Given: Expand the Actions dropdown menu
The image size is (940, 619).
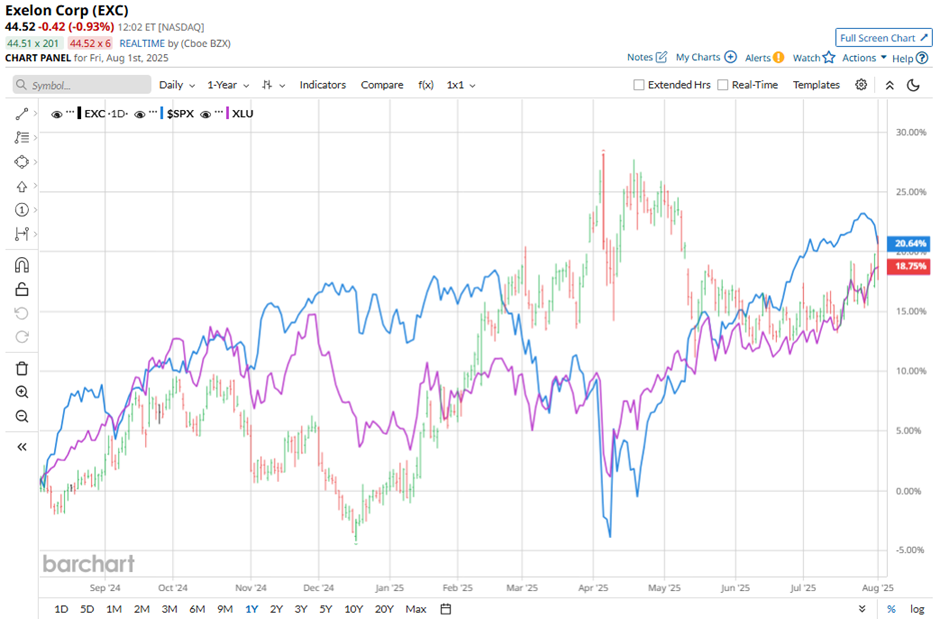Looking at the screenshot, I should [x=864, y=58].
